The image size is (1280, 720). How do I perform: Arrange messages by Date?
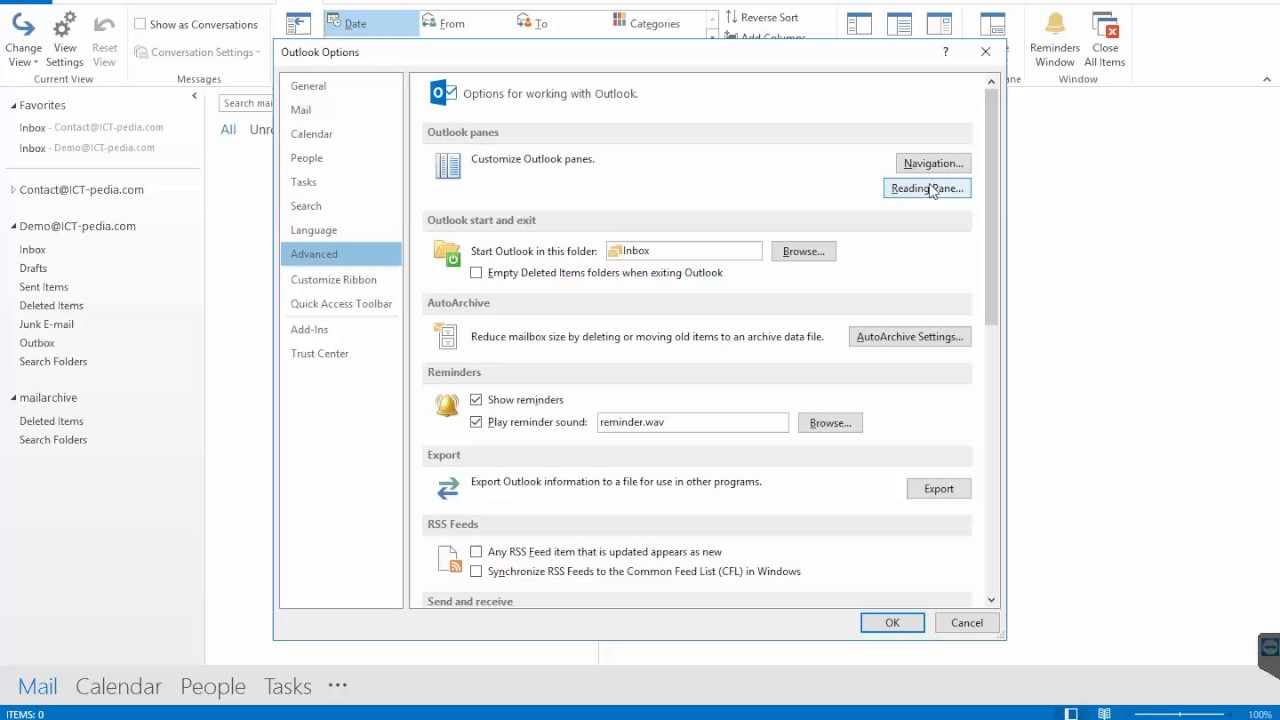pyautogui.click(x=371, y=23)
